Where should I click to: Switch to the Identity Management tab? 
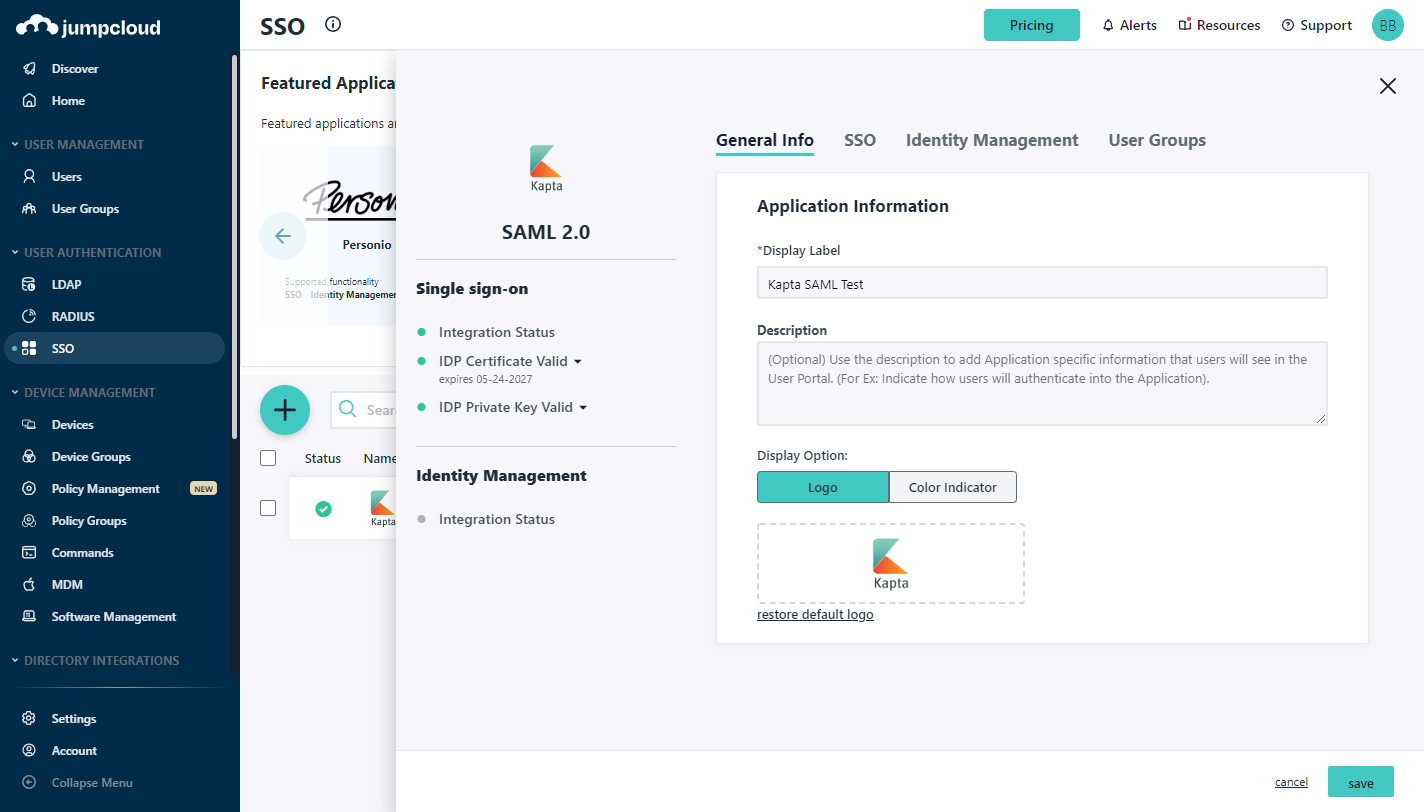[991, 140]
